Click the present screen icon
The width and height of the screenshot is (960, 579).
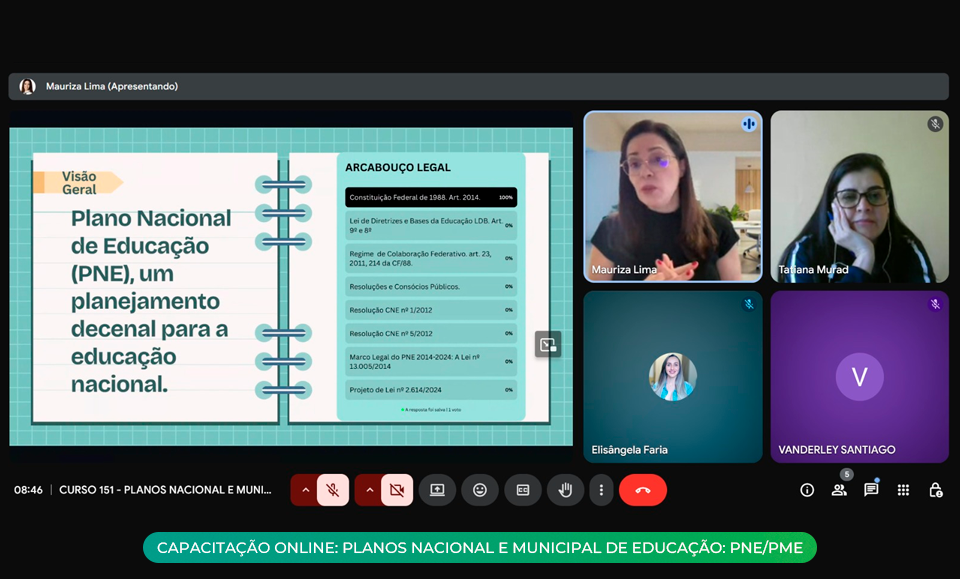point(437,490)
